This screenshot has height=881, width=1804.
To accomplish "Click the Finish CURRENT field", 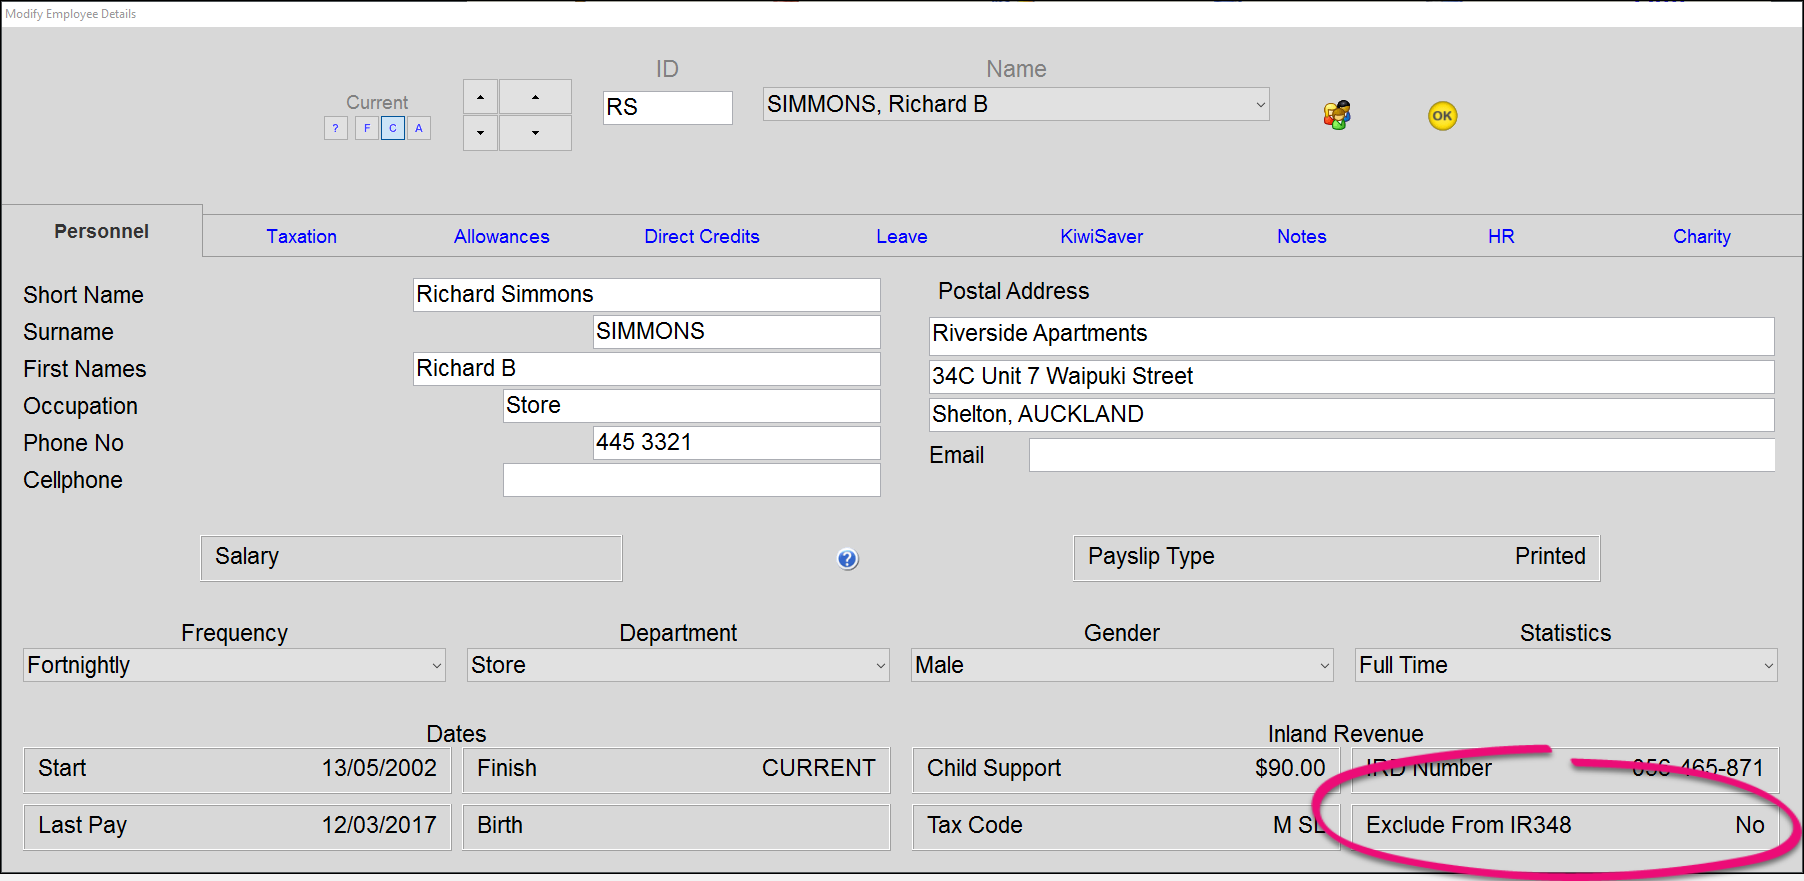I will 677,769.
